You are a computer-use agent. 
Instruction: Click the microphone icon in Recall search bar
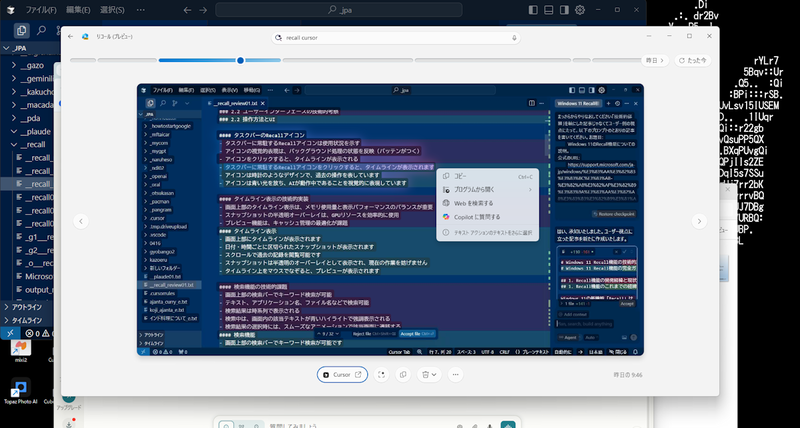[x=514, y=38]
